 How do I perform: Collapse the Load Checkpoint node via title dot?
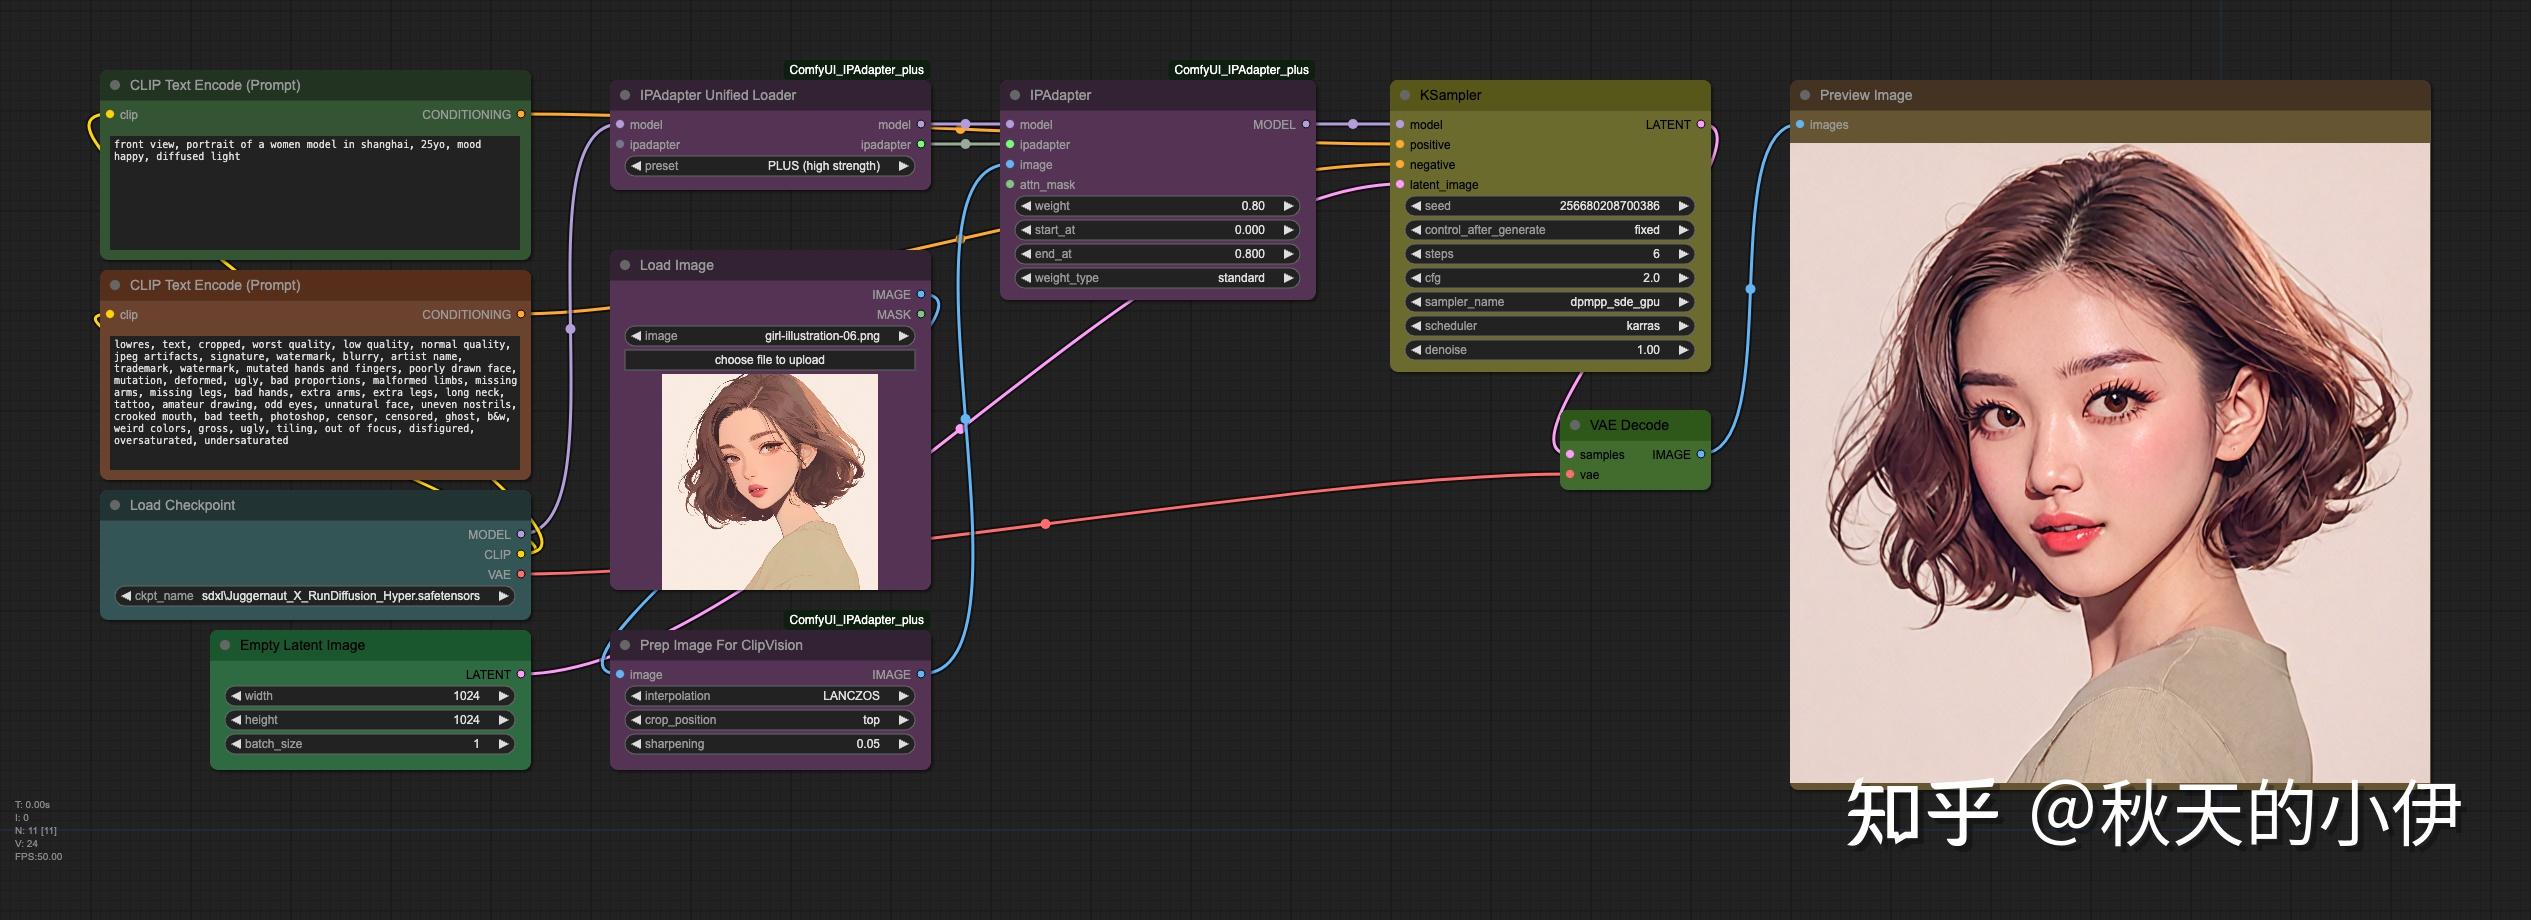tap(115, 505)
